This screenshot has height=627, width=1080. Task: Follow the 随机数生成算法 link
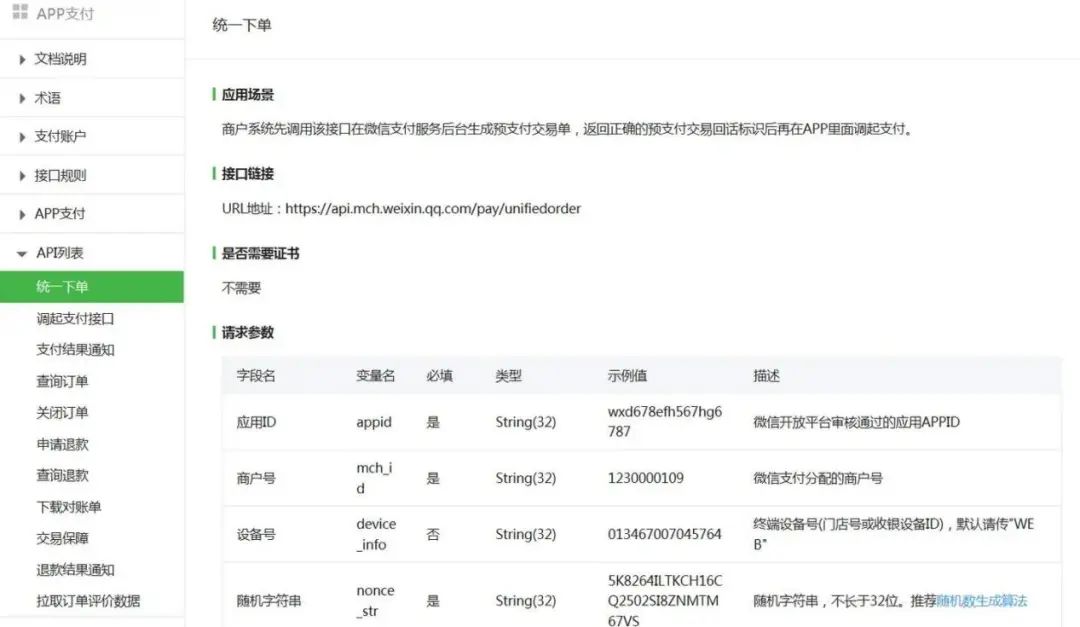pyautogui.click(x=981, y=601)
